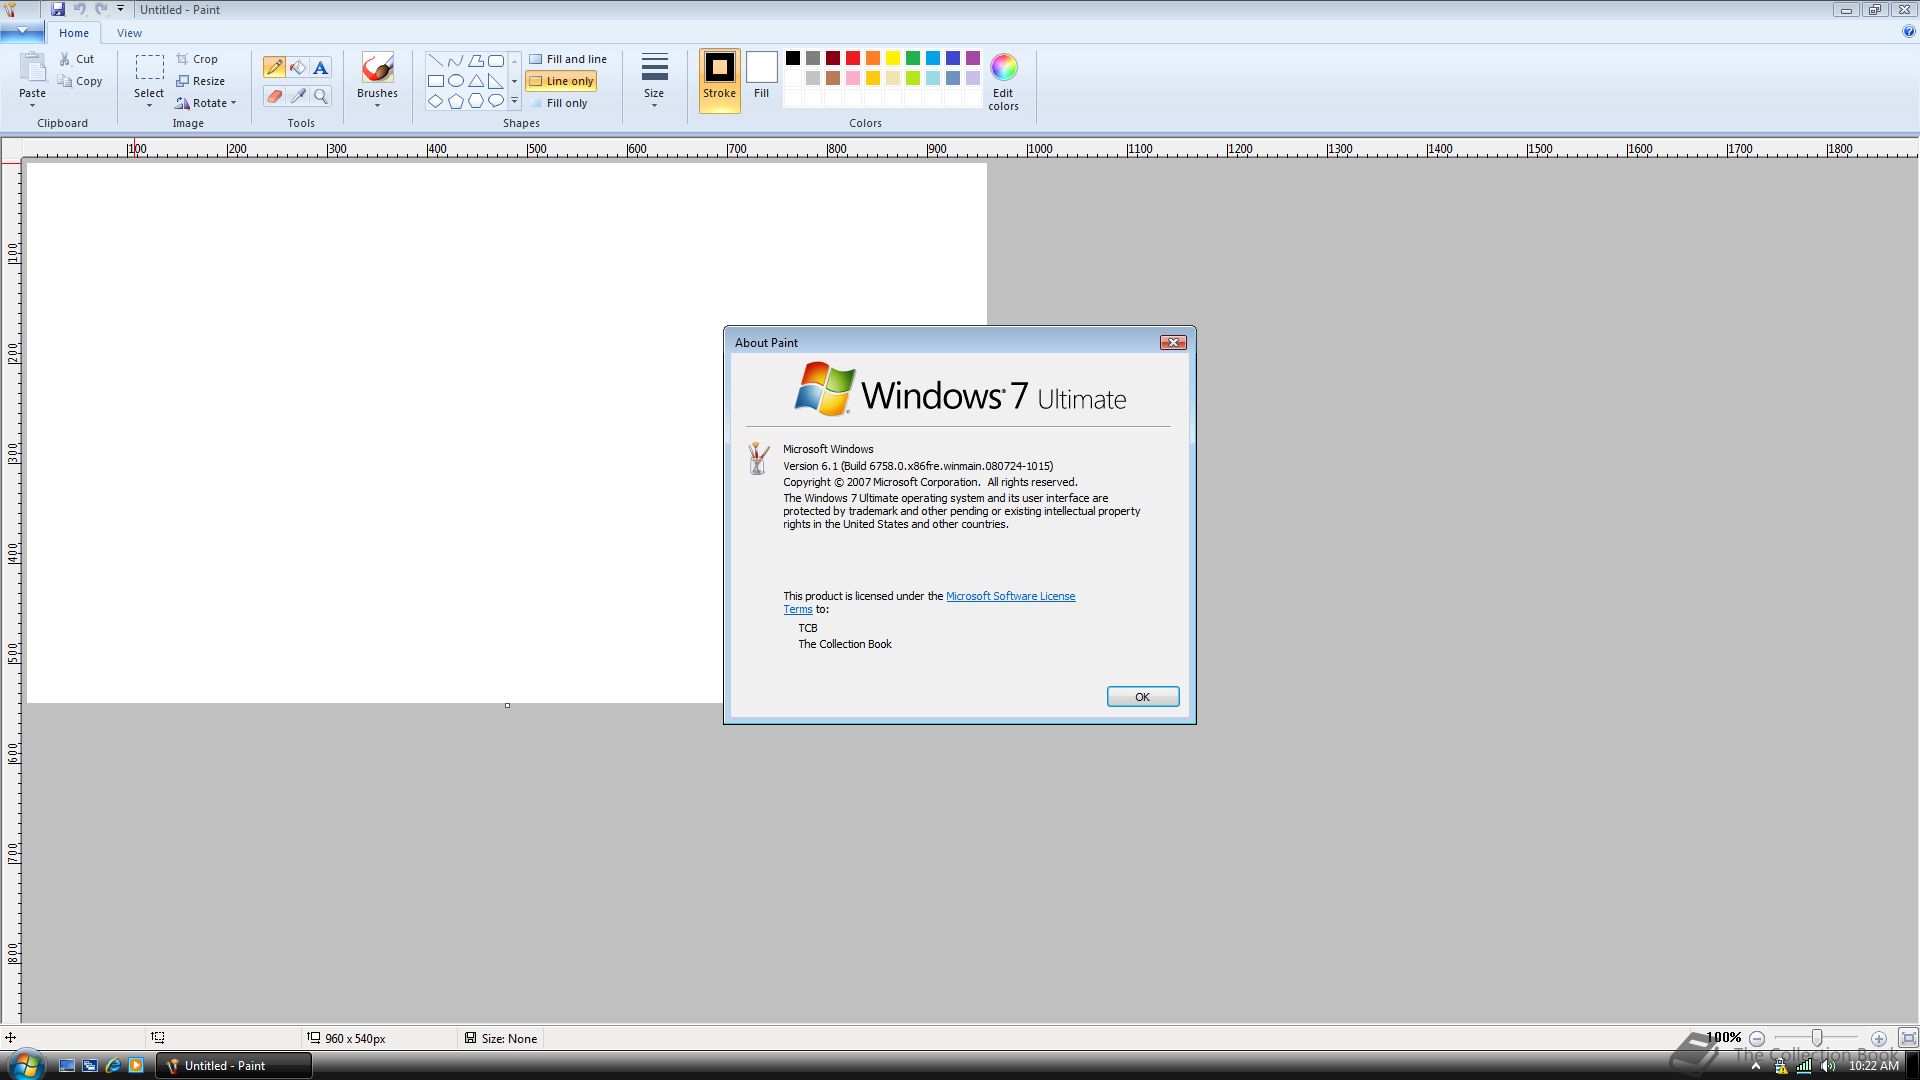1920x1080 pixels.
Task: Select the Eraser tool
Action: pyautogui.click(x=274, y=96)
